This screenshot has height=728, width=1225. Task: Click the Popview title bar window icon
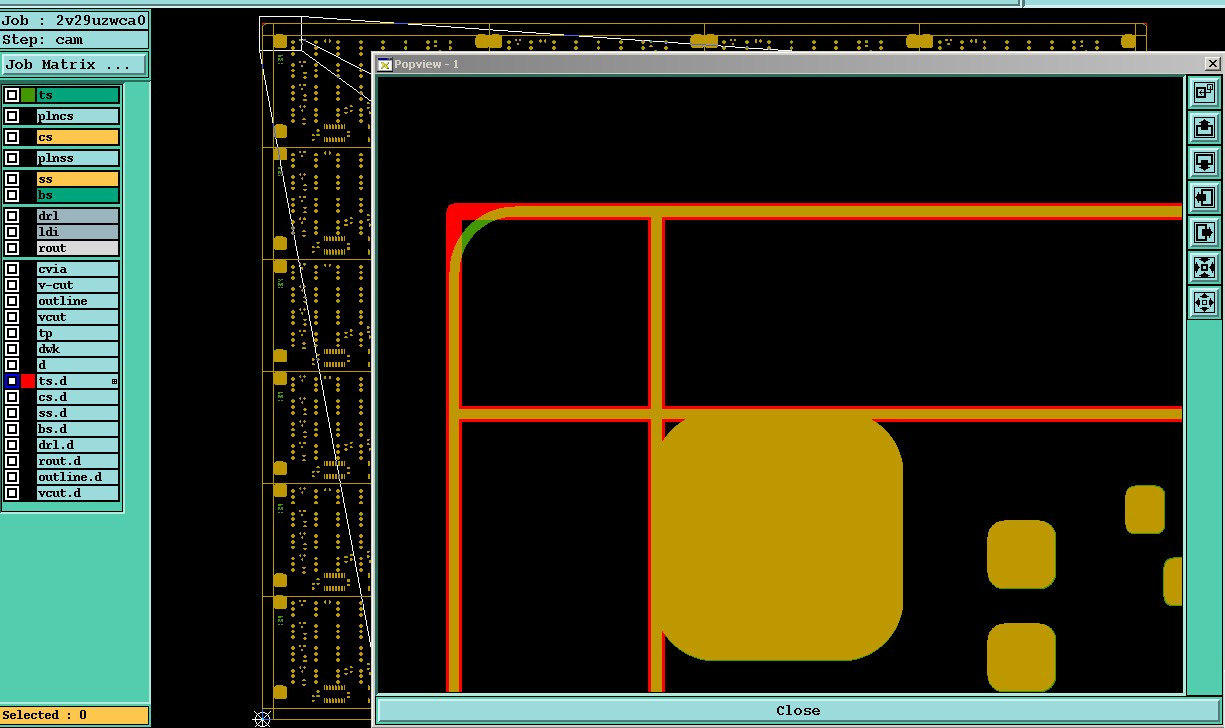click(x=384, y=64)
